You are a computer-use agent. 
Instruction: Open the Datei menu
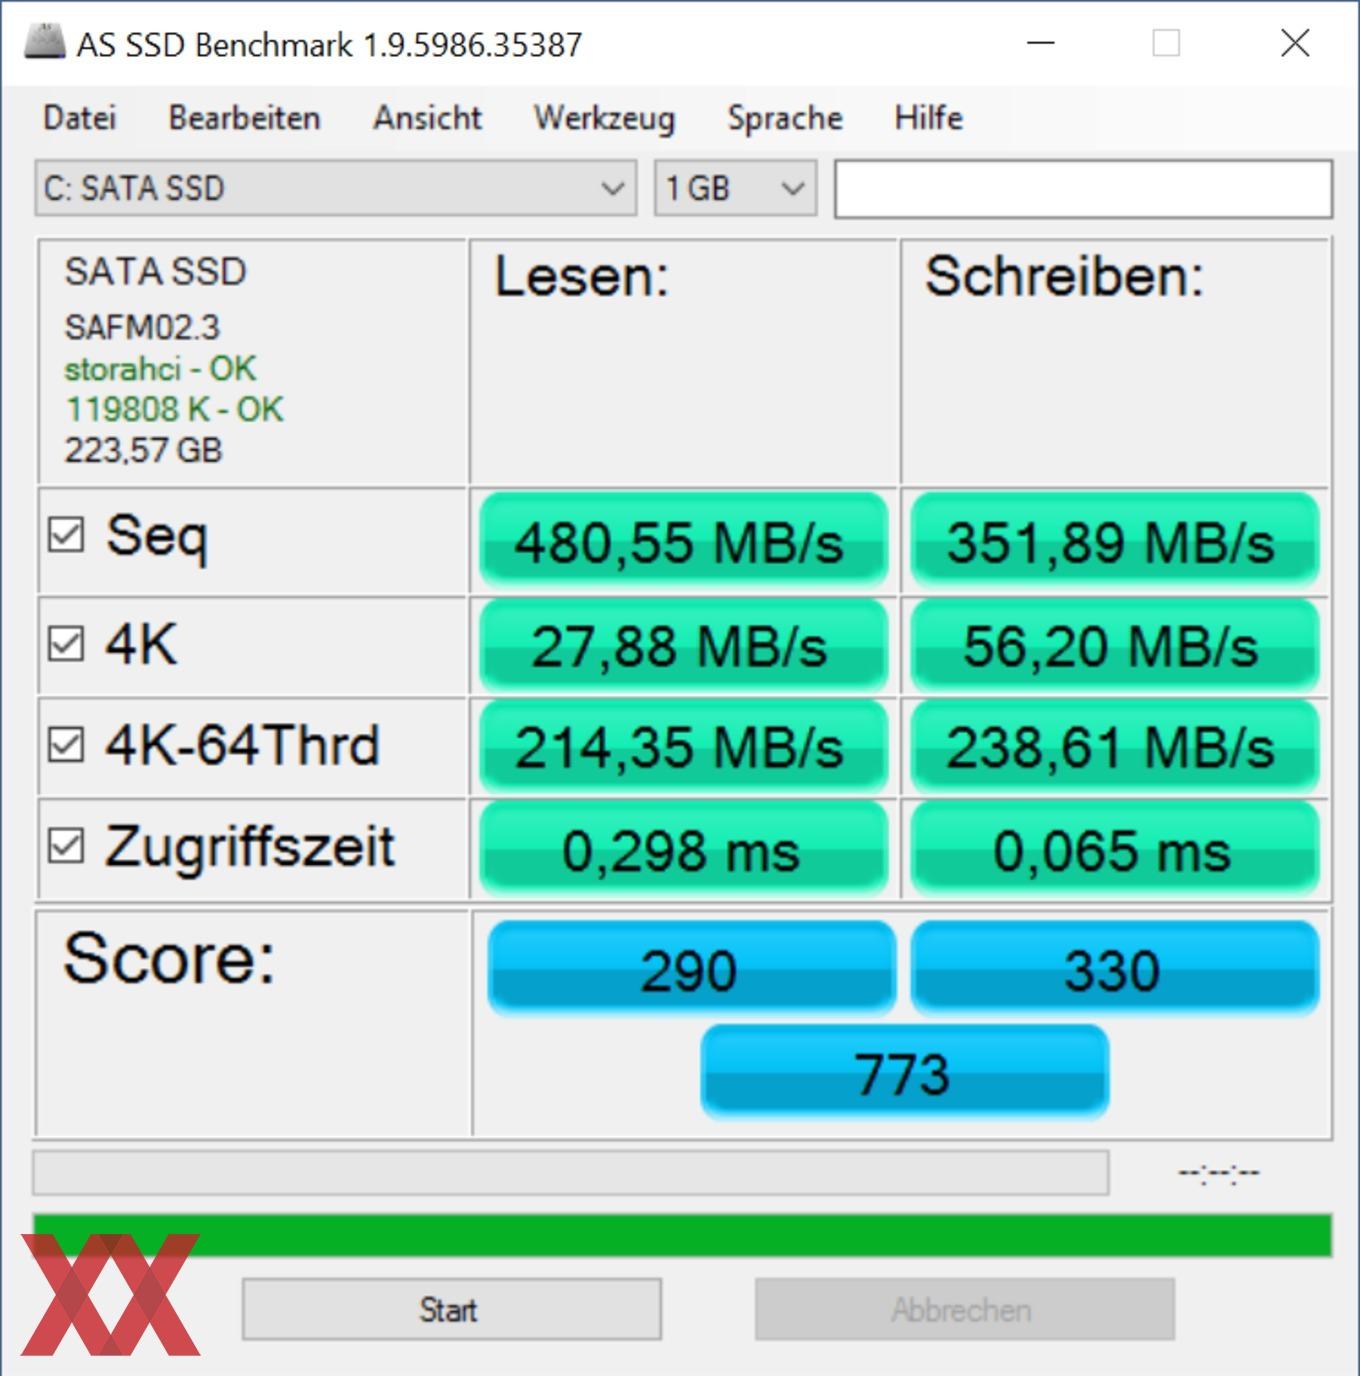80,118
